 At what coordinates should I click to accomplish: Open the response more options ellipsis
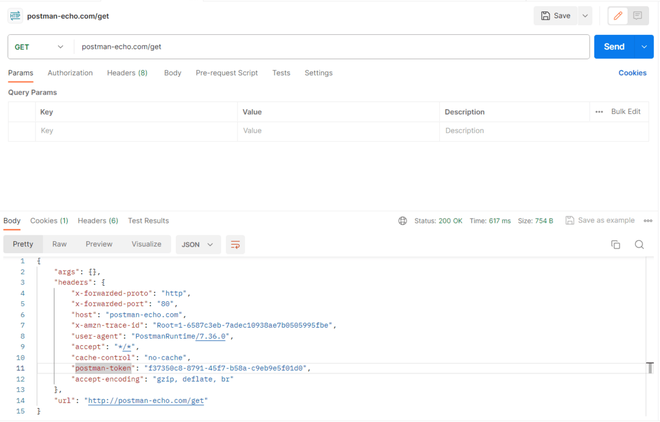pyautogui.click(x=648, y=221)
